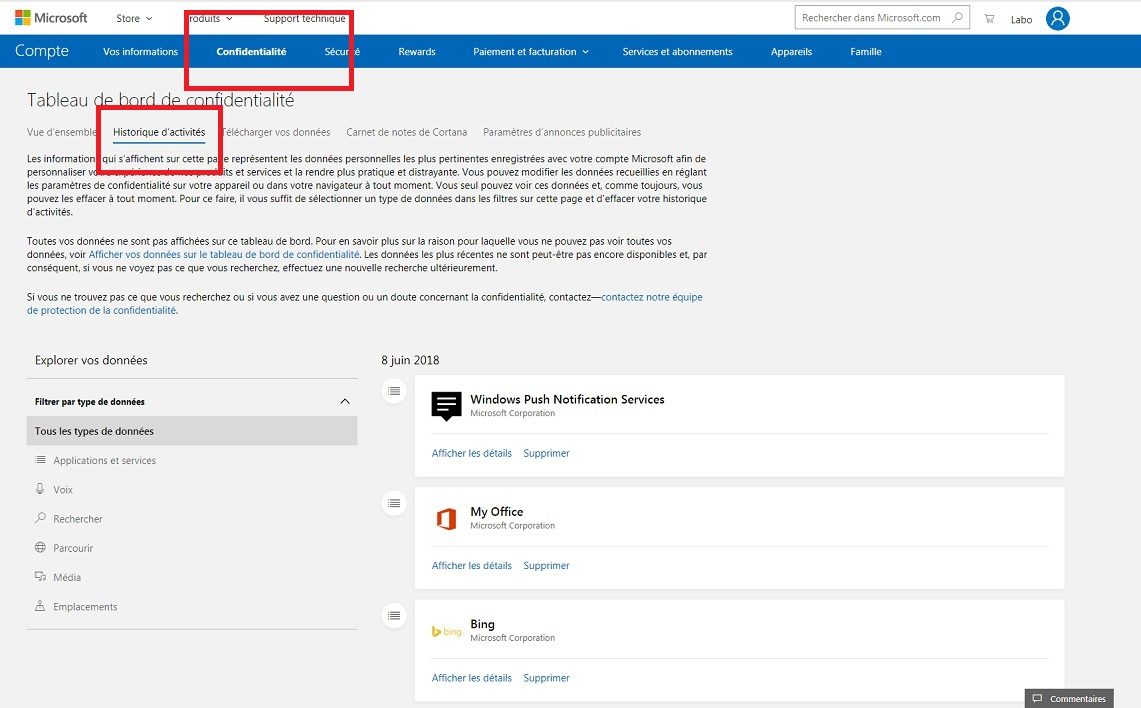Expand the Store dropdown menu

135,18
